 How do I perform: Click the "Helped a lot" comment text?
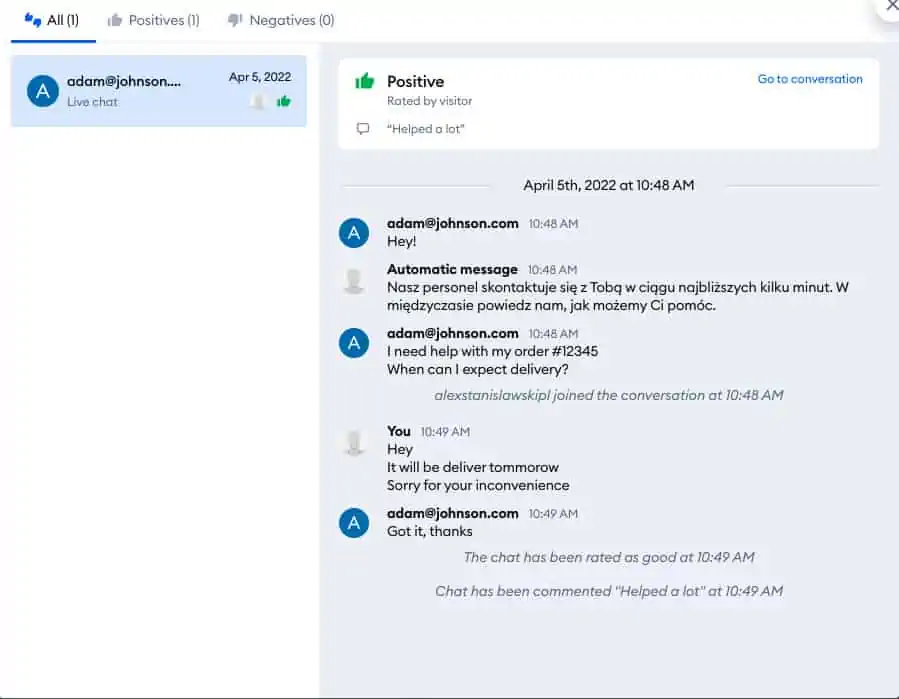[x=425, y=129]
